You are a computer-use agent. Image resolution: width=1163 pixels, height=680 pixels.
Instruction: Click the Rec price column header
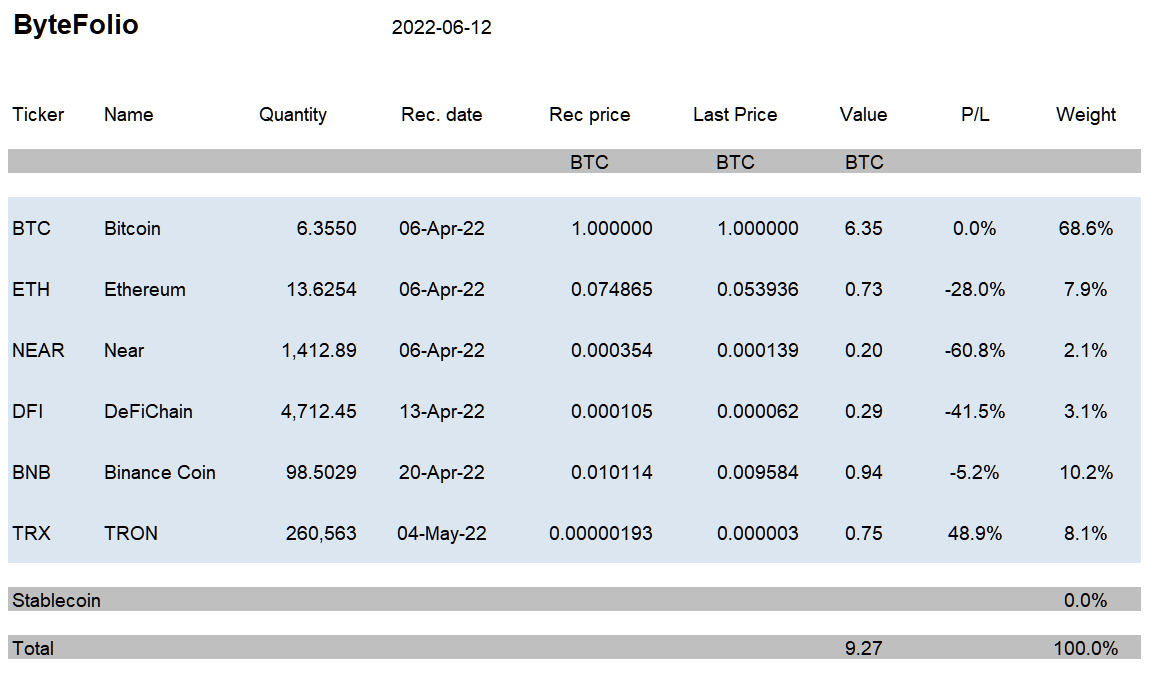point(589,115)
